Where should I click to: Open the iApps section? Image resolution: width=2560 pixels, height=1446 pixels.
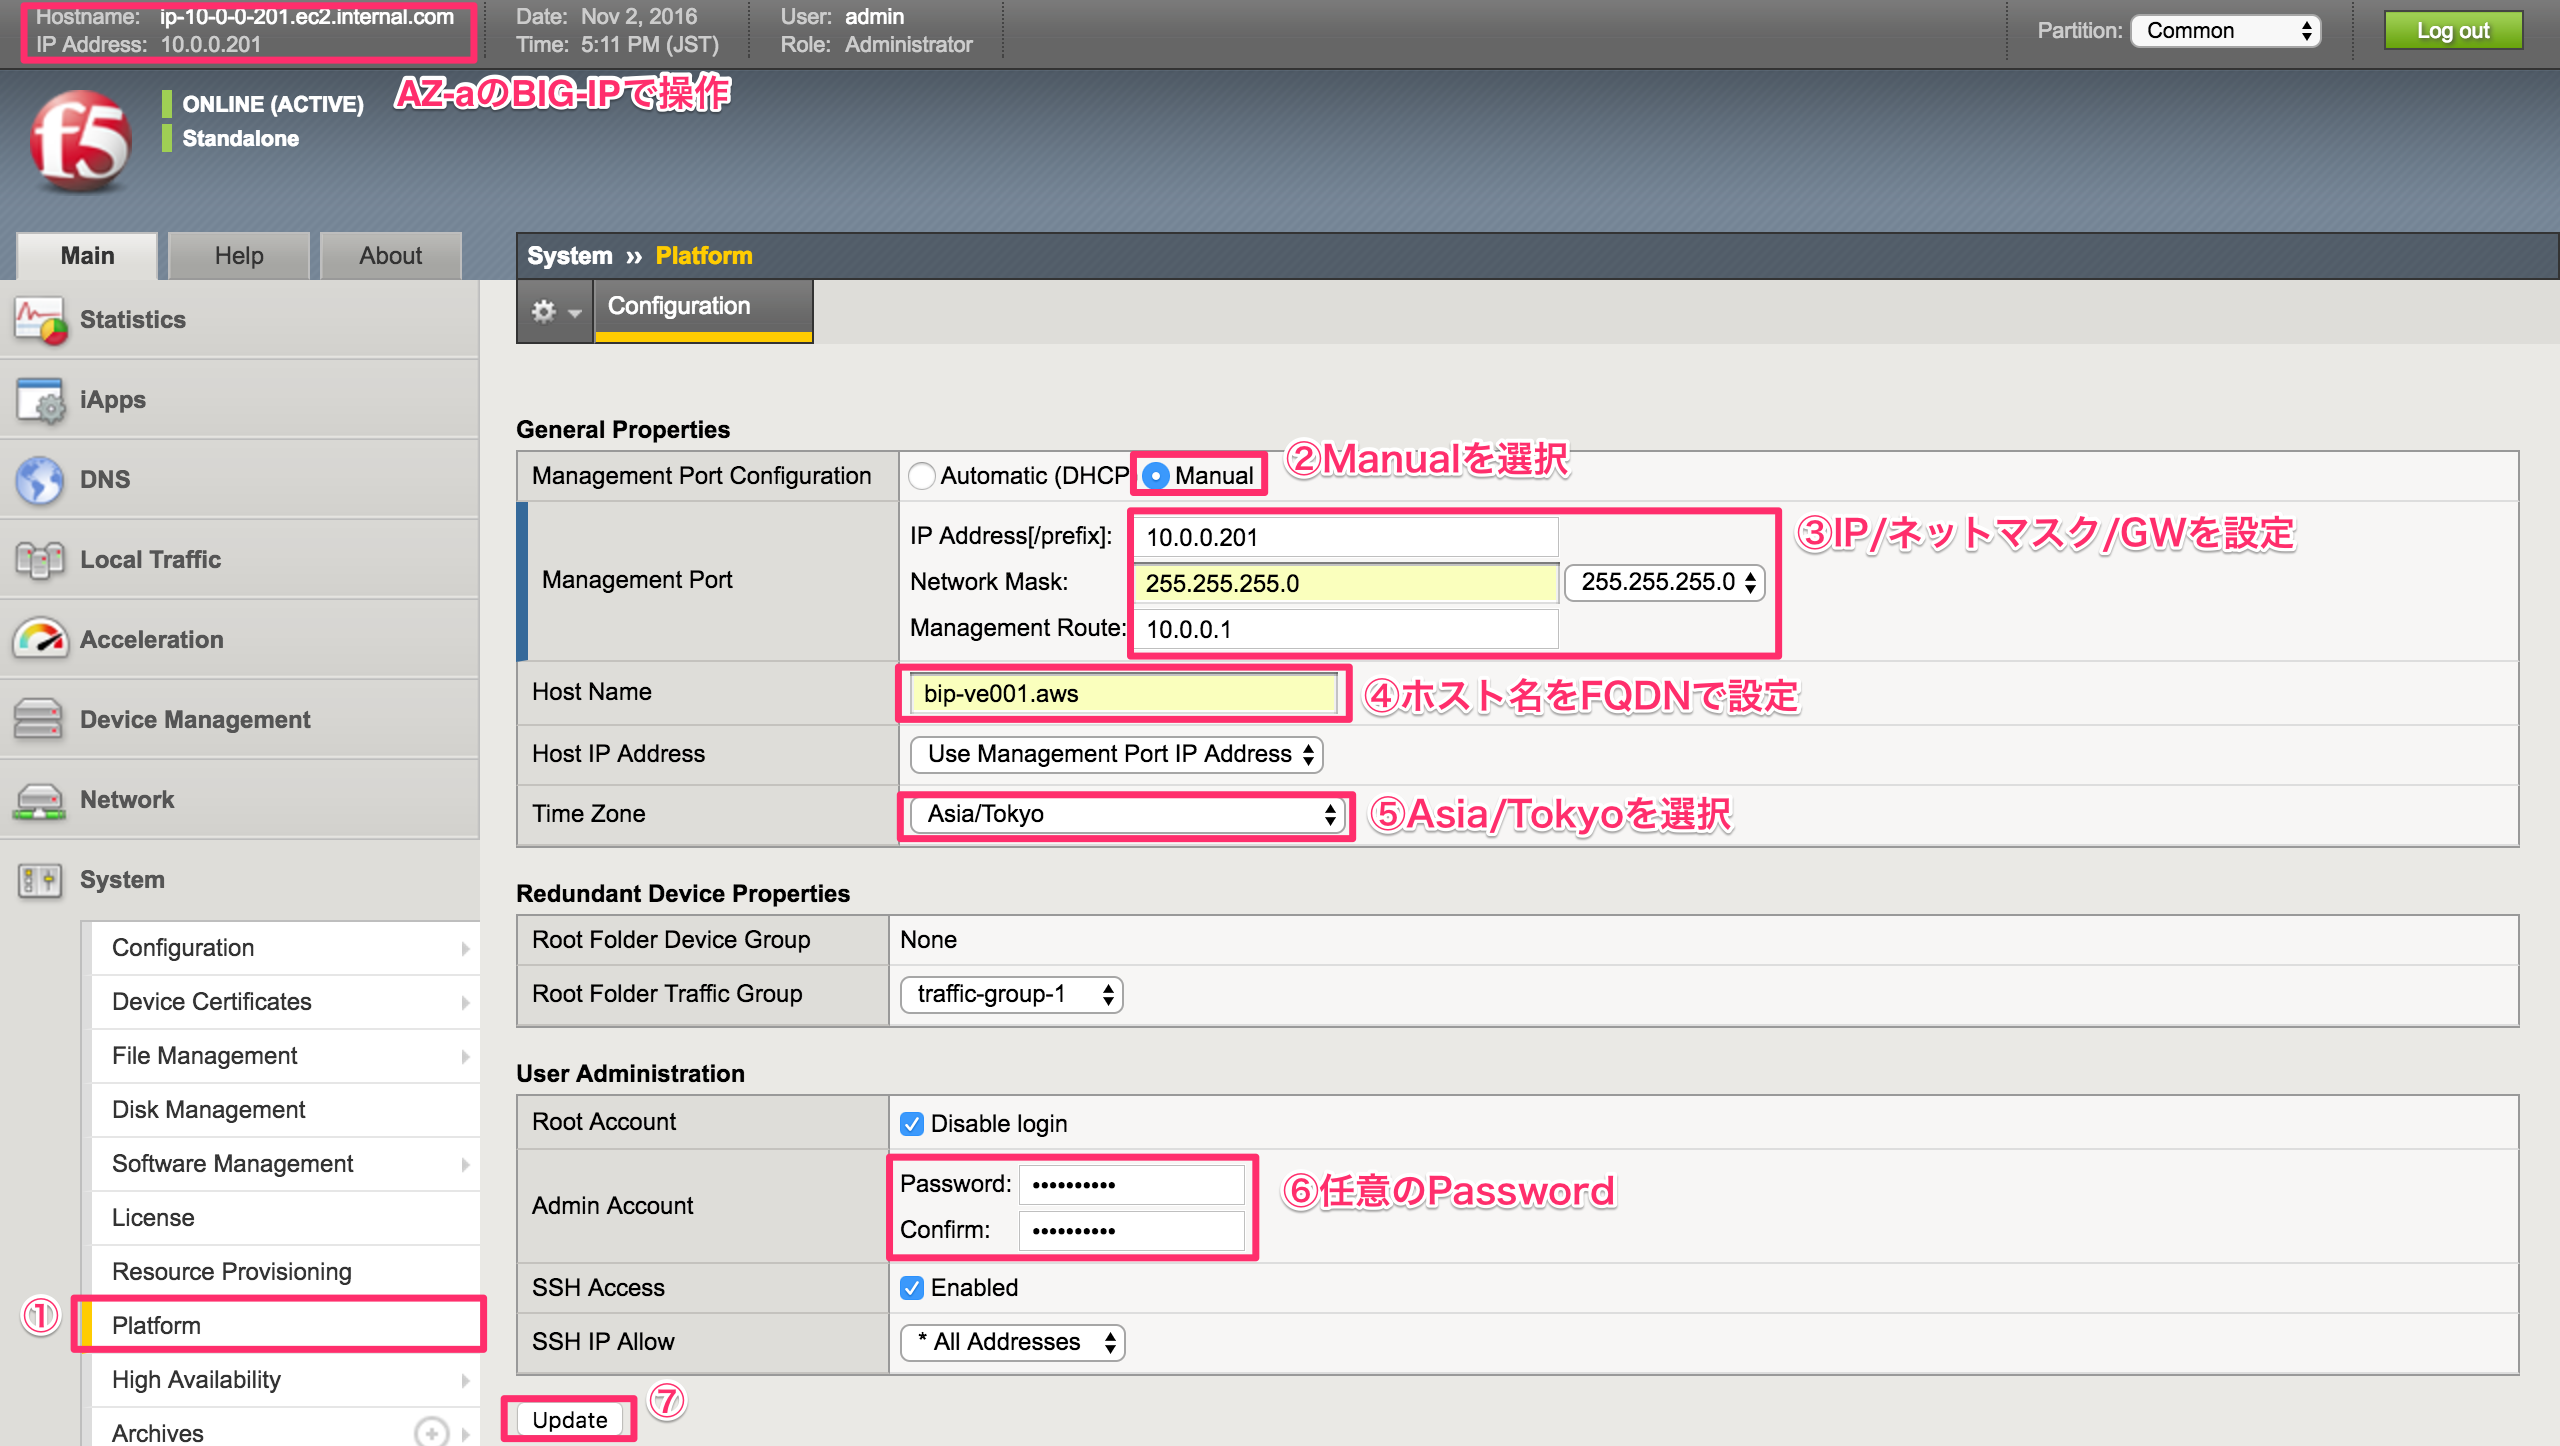(112, 399)
